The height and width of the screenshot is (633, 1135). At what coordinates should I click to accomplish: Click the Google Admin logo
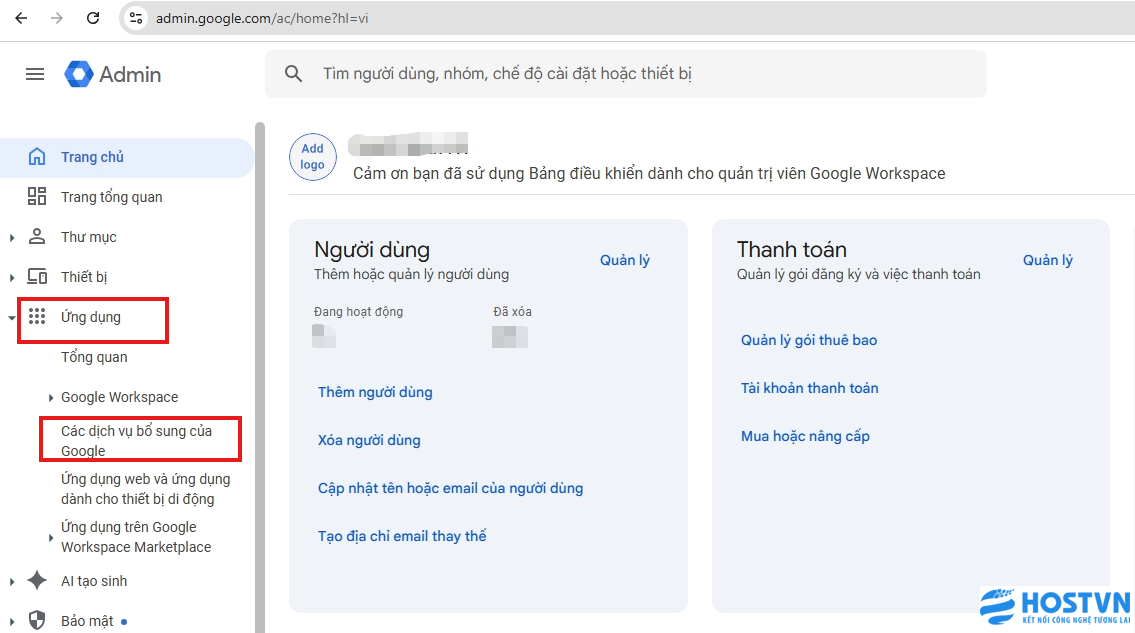pos(113,74)
